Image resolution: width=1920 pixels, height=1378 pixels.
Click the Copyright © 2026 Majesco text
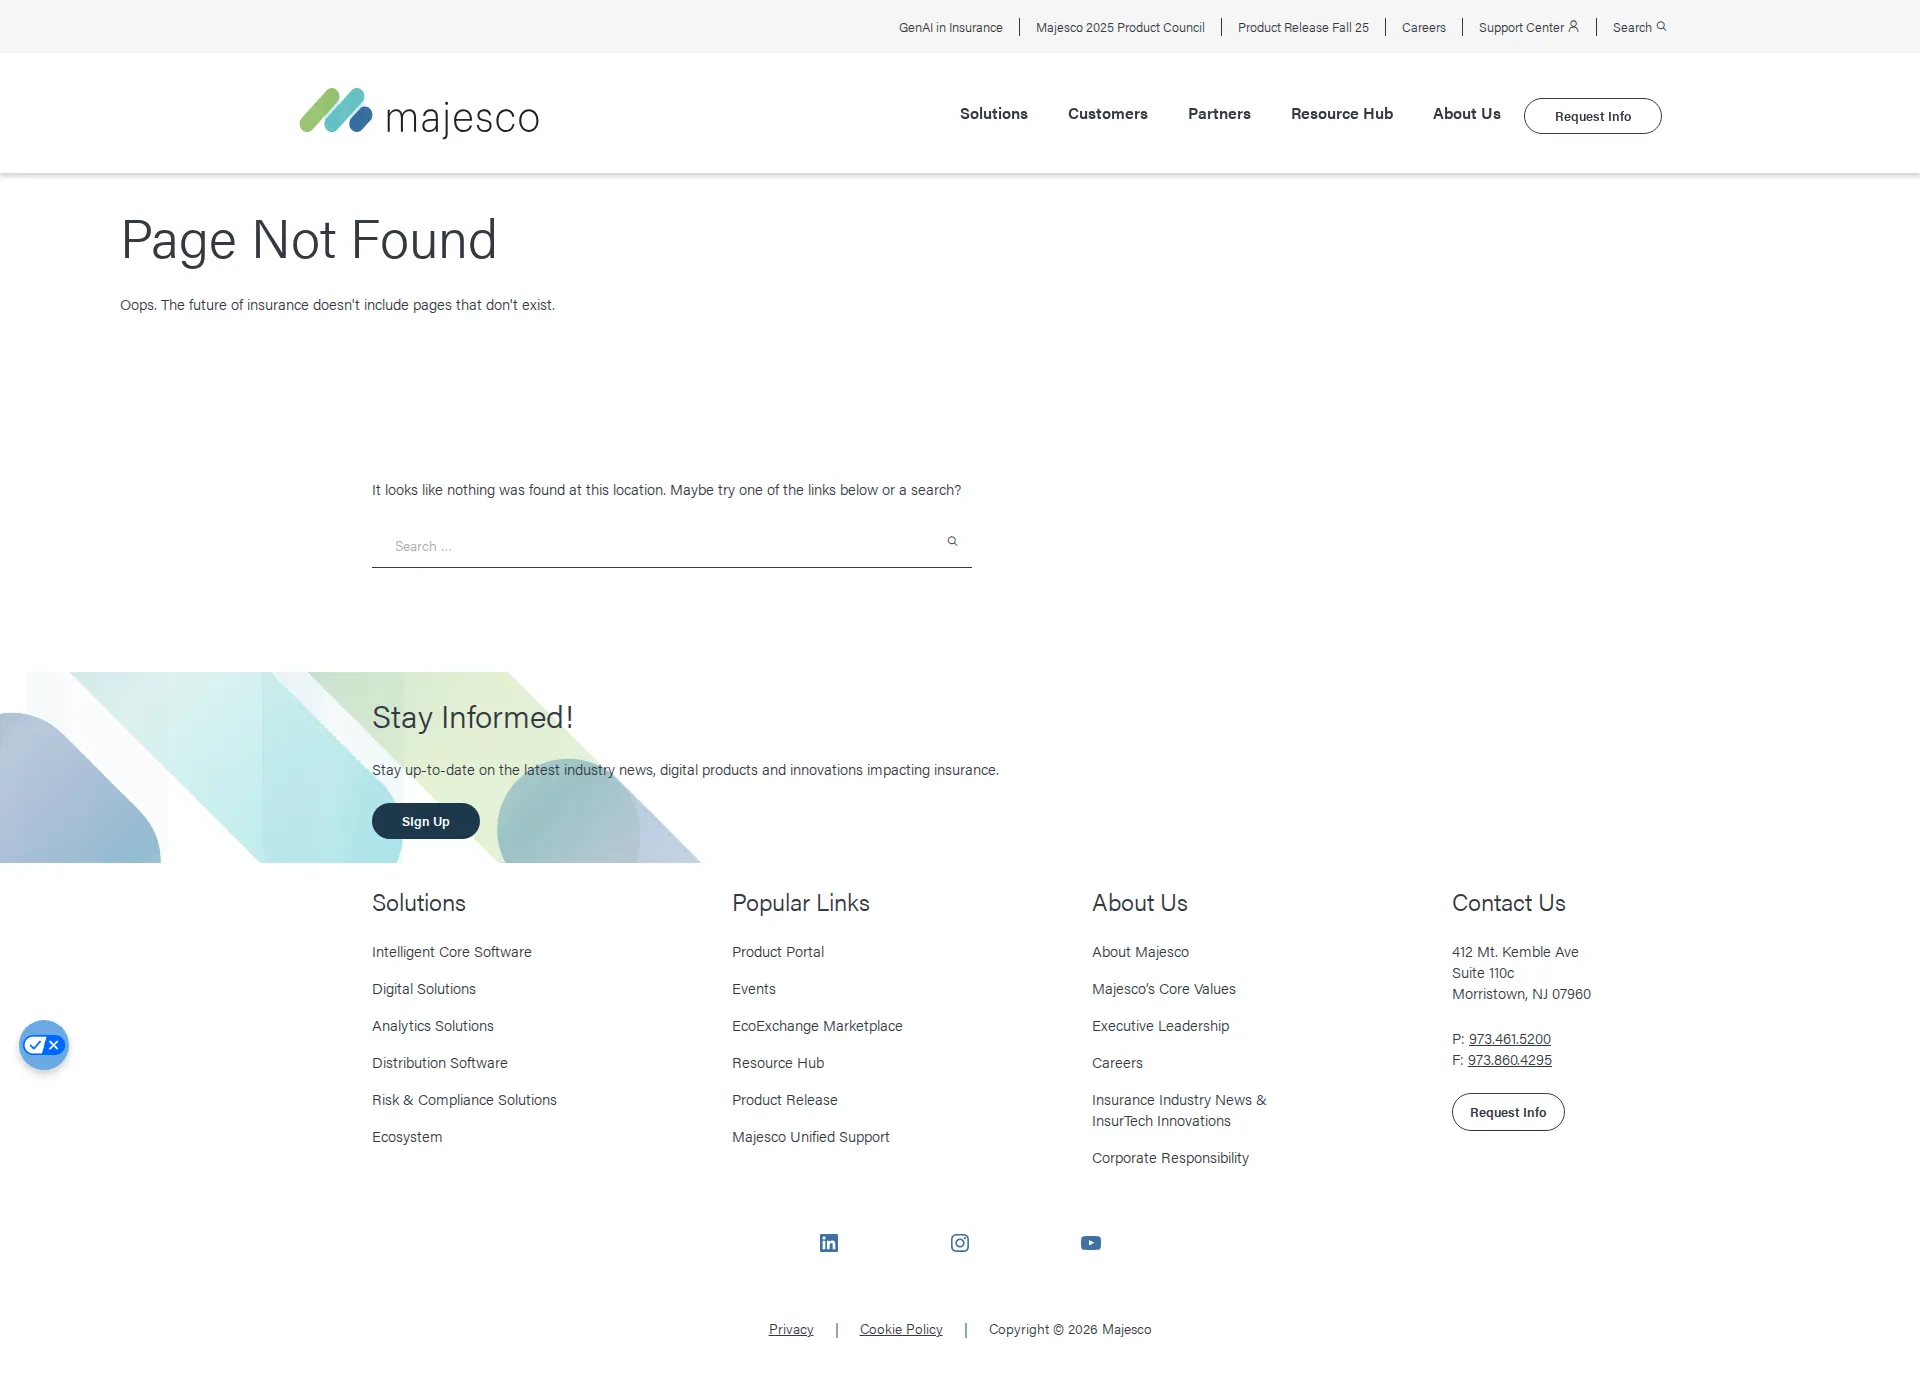1070,1329
